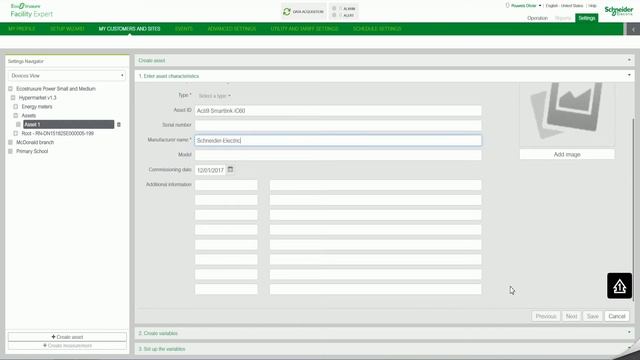Collapse step 1 Enter asset characteristics
Viewport: 640px width, 360px height.
click(629, 76)
